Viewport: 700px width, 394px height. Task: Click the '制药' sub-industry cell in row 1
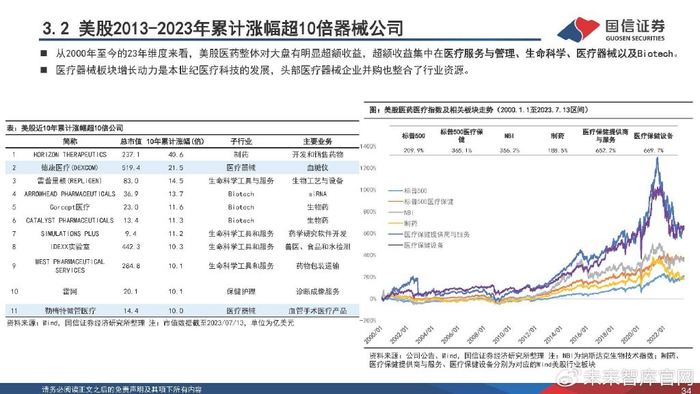coord(241,154)
